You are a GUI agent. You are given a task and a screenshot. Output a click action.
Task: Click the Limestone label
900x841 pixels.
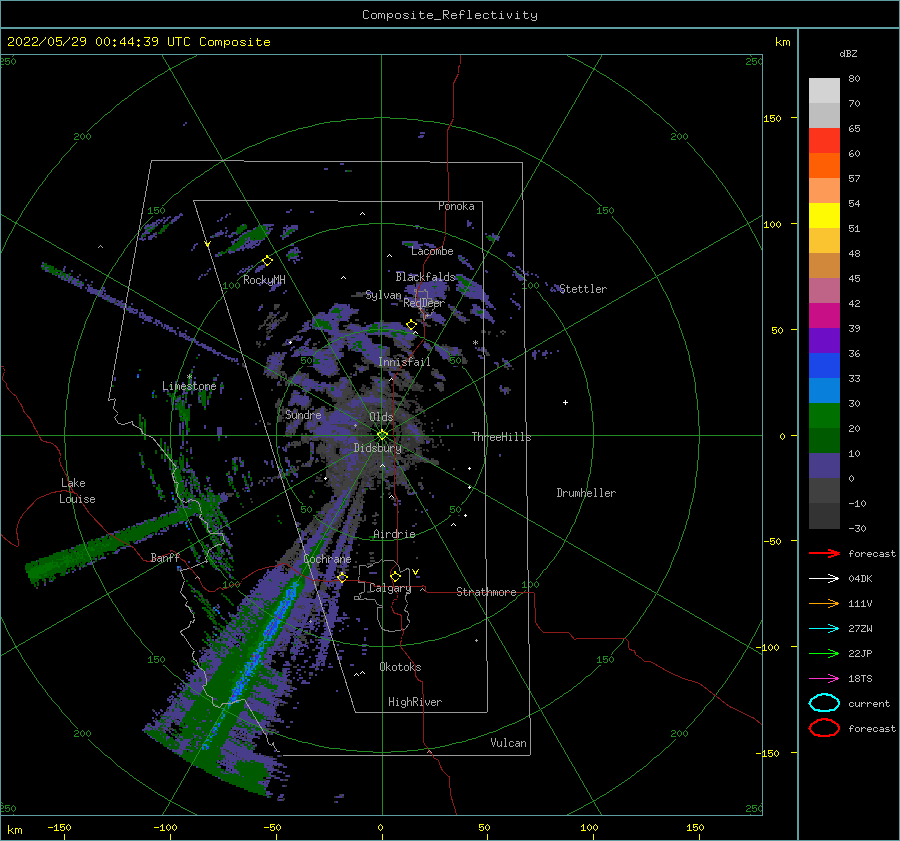pos(189,386)
